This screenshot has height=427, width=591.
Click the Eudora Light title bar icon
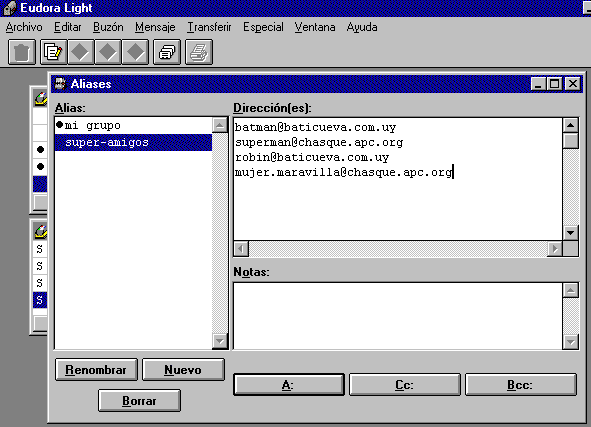pyautogui.click(x=9, y=8)
